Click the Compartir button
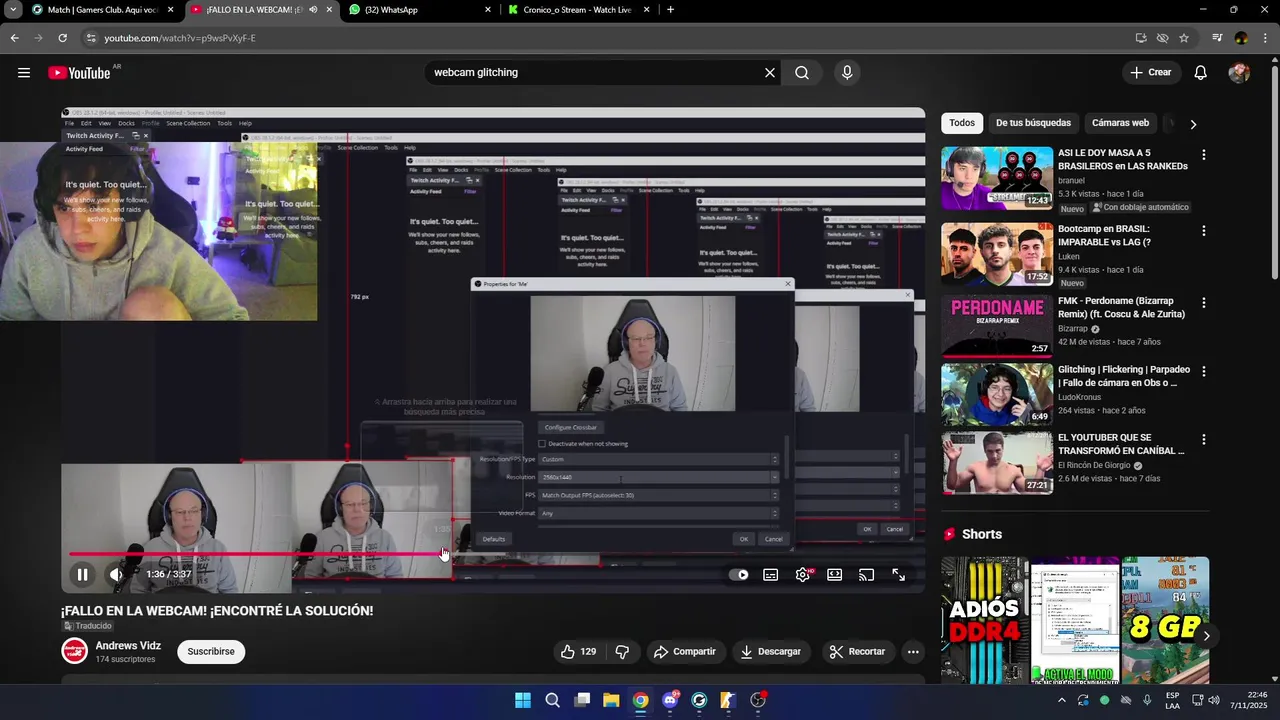Viewport: 1280px width, 720px height. point(685,652)
